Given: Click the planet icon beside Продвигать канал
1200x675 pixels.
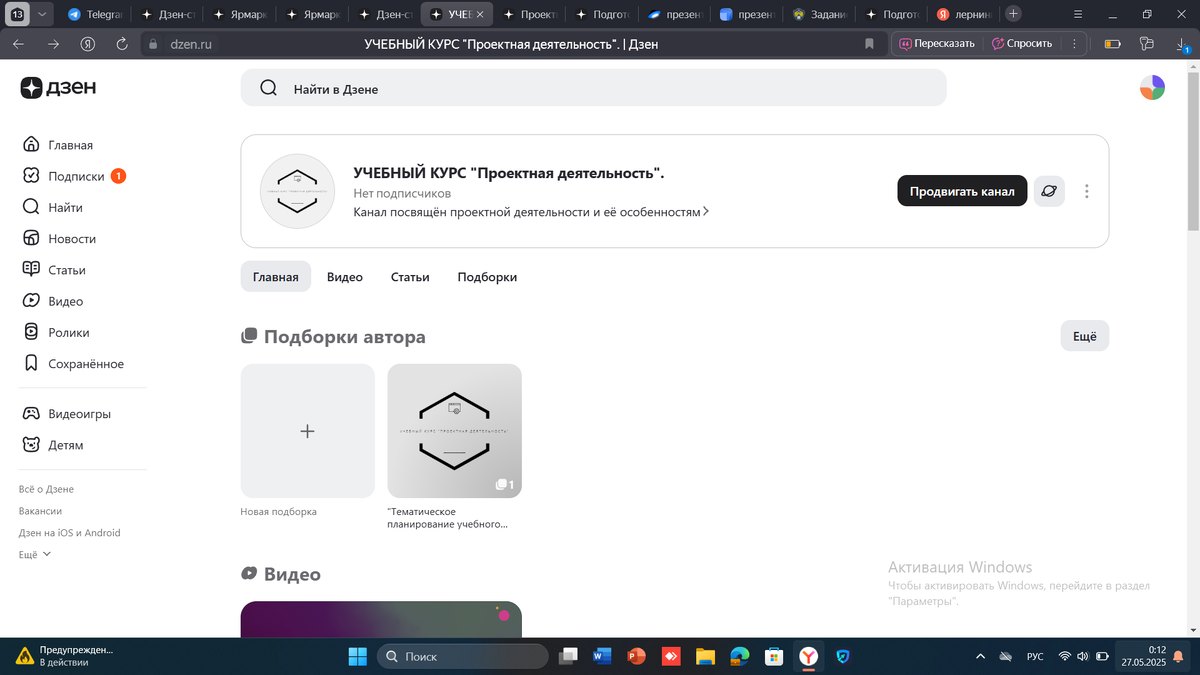Looking at the screenshot, I should point(1049,191).
